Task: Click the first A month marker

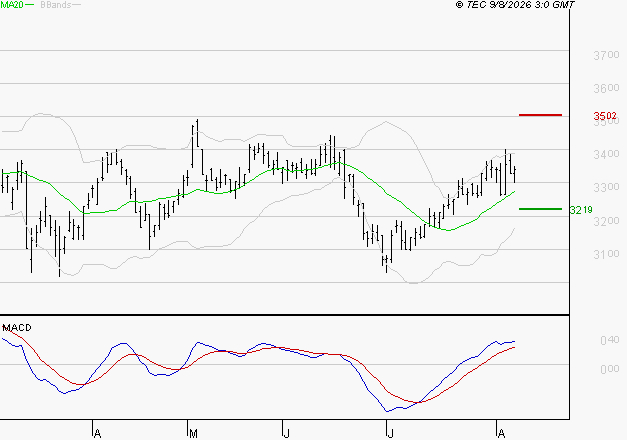Action: tap(97, 434)
